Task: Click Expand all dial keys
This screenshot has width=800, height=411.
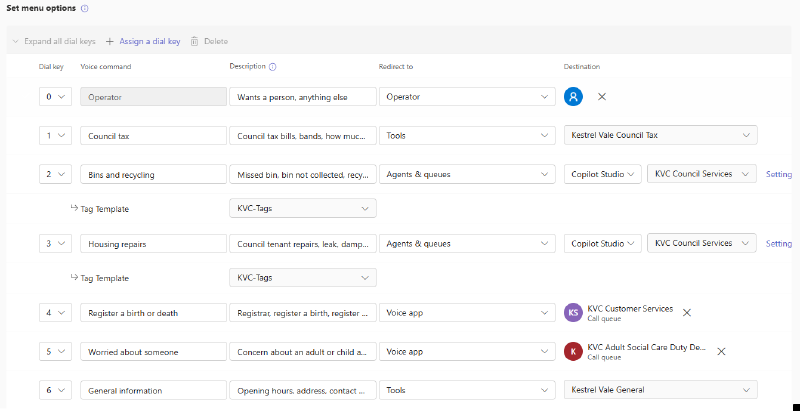Action: point(54,41)
